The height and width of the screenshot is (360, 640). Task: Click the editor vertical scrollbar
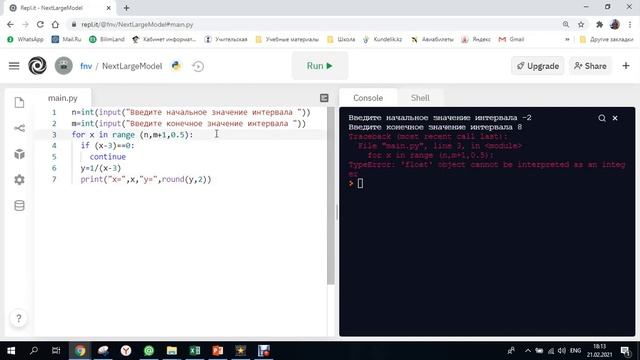331,196
